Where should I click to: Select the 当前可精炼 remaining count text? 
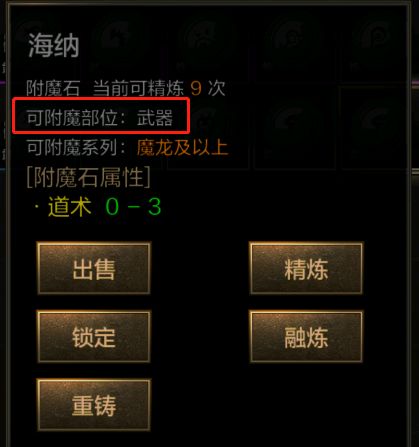(138, 88)
